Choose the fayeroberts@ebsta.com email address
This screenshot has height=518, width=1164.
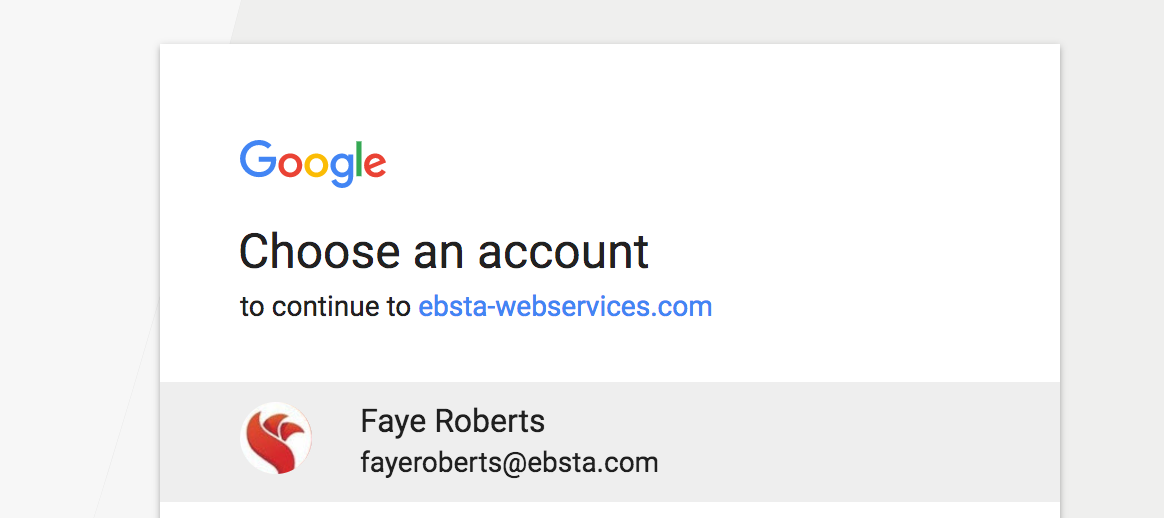[x=509, y=463]
